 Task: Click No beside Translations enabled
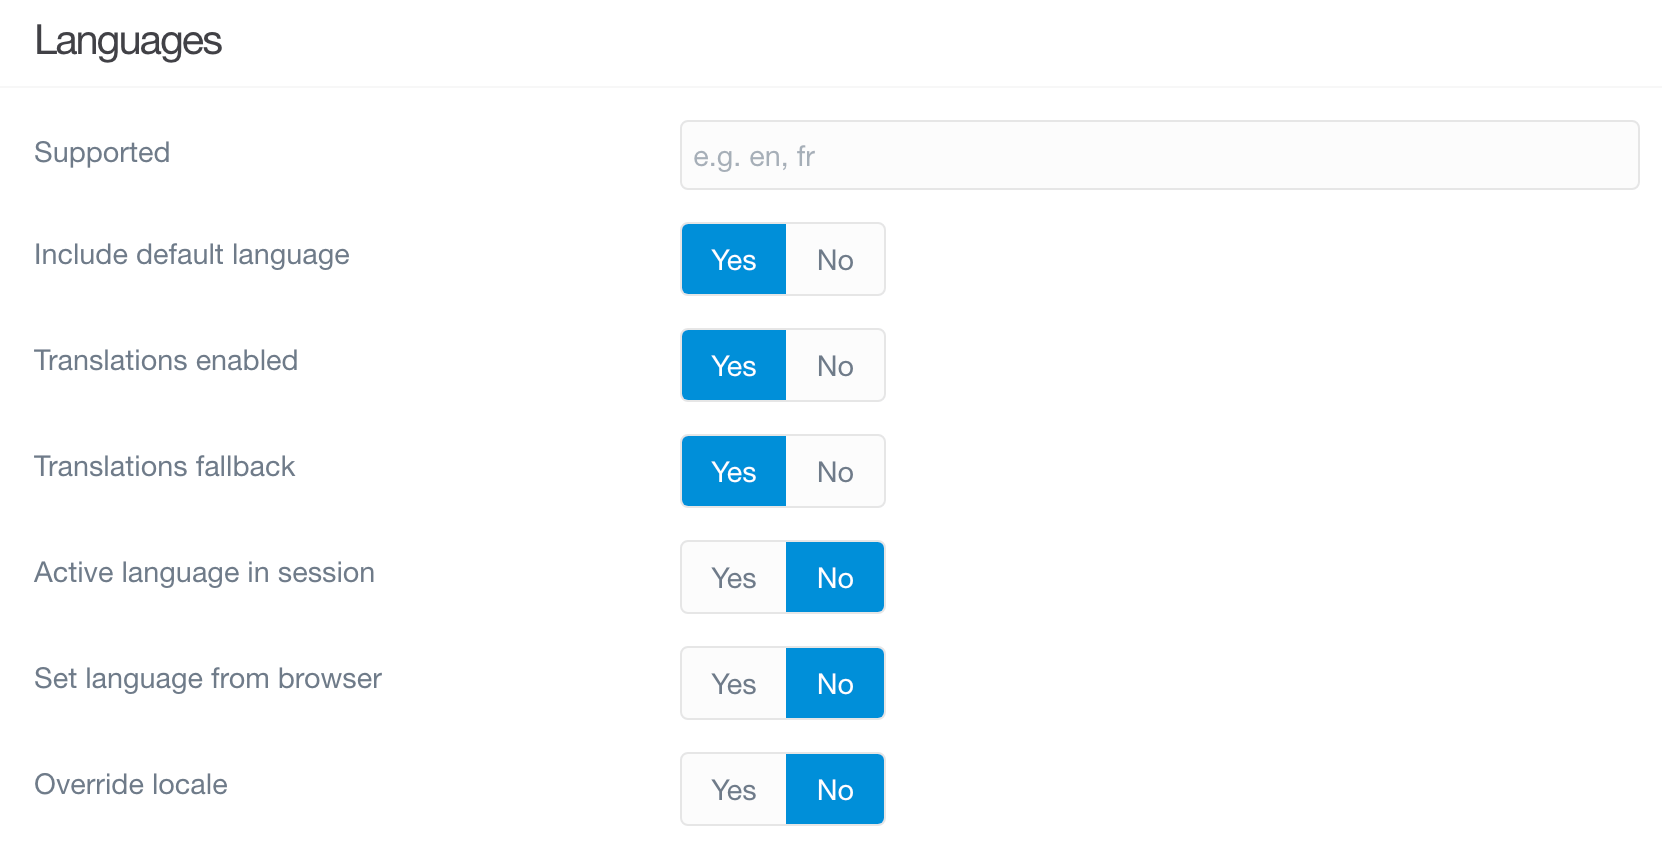[836, 365]
